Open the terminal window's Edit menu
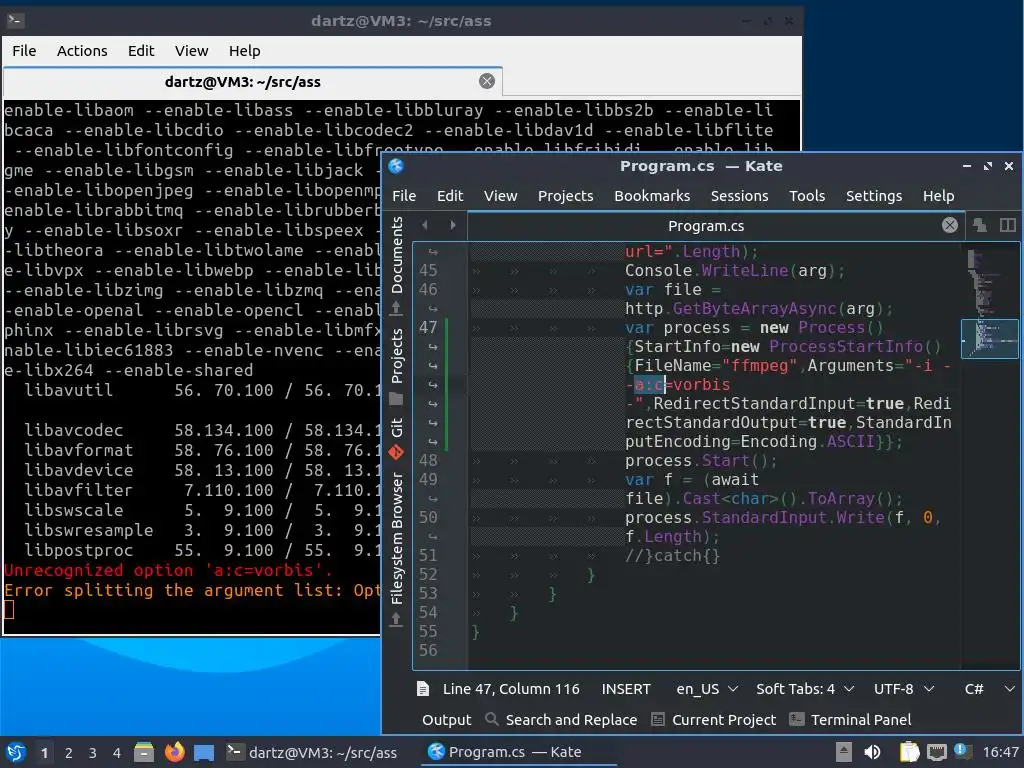Image resolution: width=1024 pixels, height=768 pixels. tap(140, 51)
